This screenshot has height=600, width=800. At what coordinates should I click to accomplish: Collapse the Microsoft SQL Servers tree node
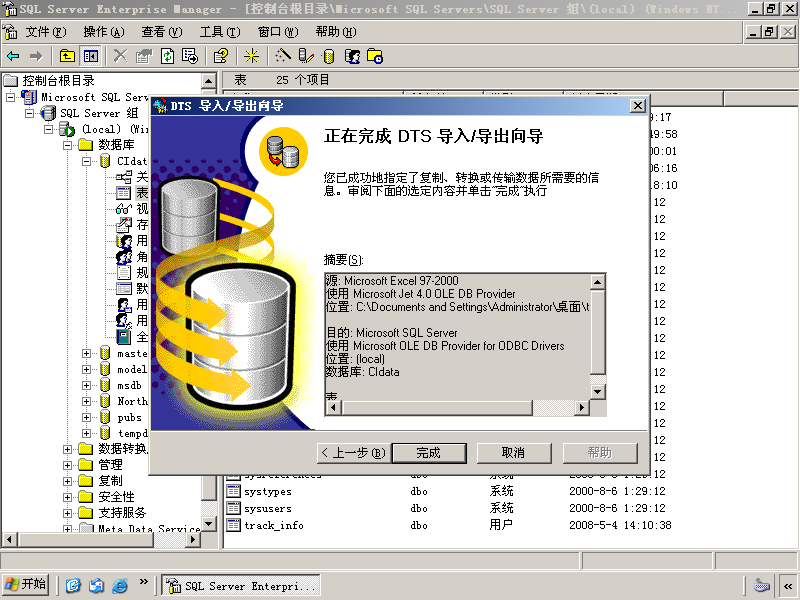10,97
